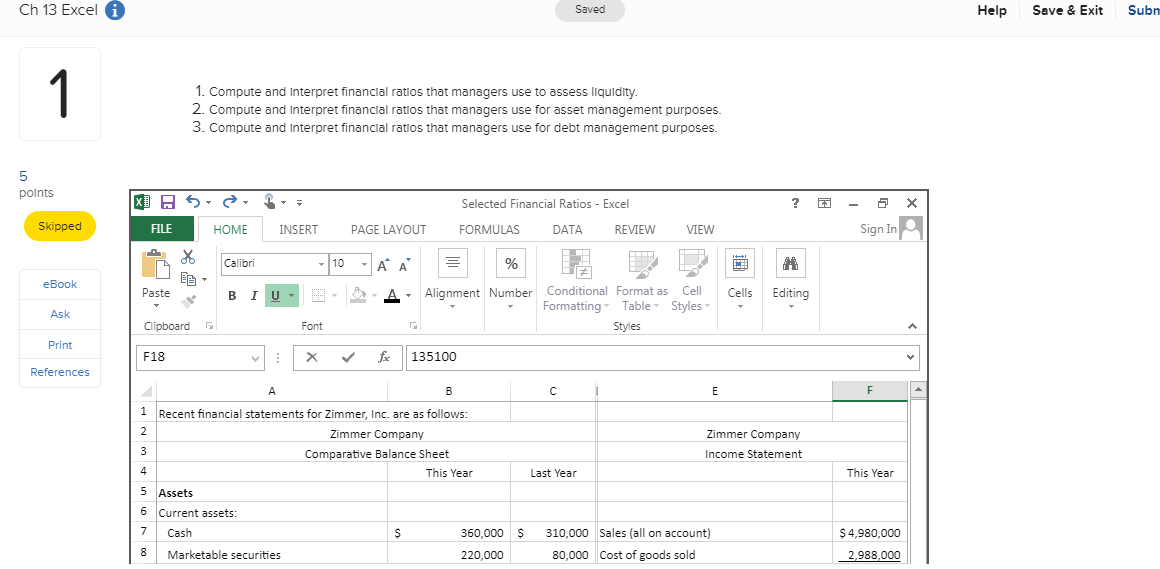
Task: Cut selection with scissors icon
Action: click(x=189, y=256)
